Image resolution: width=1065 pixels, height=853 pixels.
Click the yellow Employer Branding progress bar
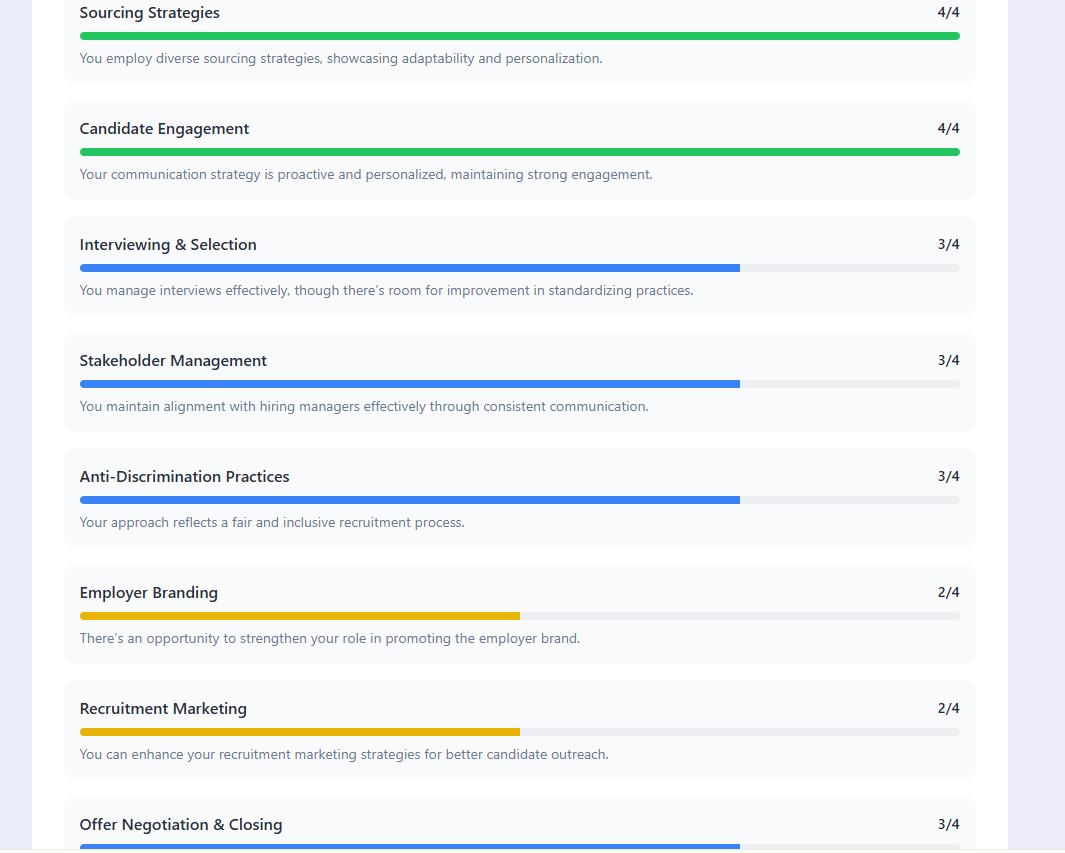[x=520, y=617]
